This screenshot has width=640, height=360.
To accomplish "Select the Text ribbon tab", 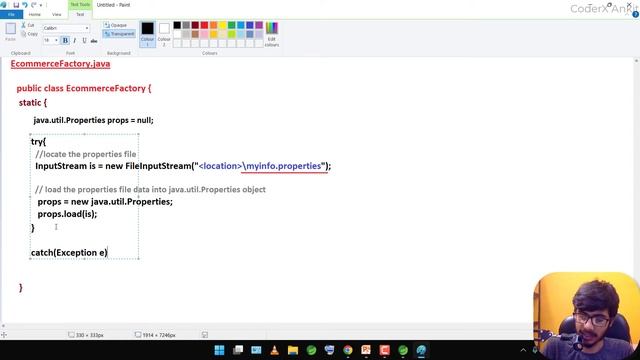I will click(80, 14).
